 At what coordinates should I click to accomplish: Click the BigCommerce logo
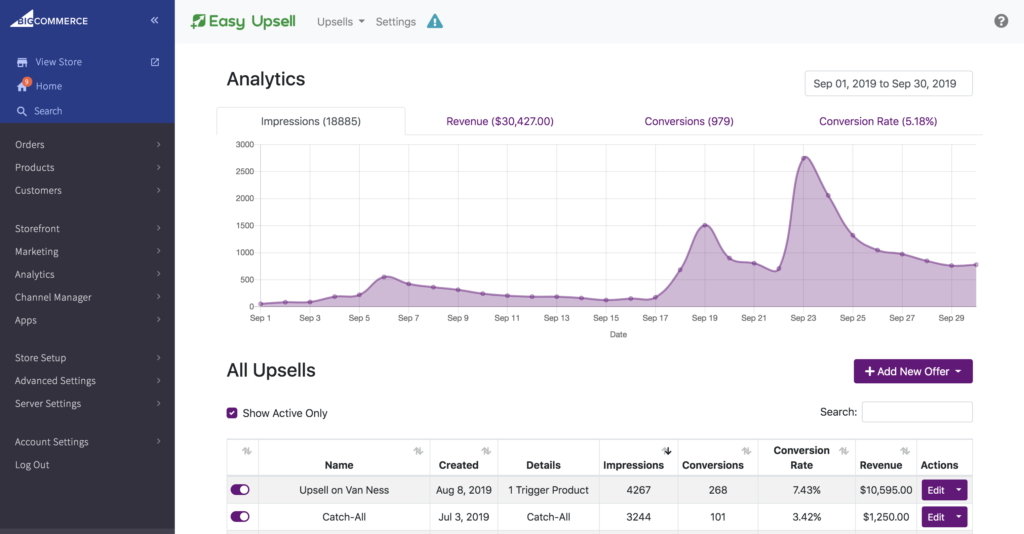tap(49, 19)
